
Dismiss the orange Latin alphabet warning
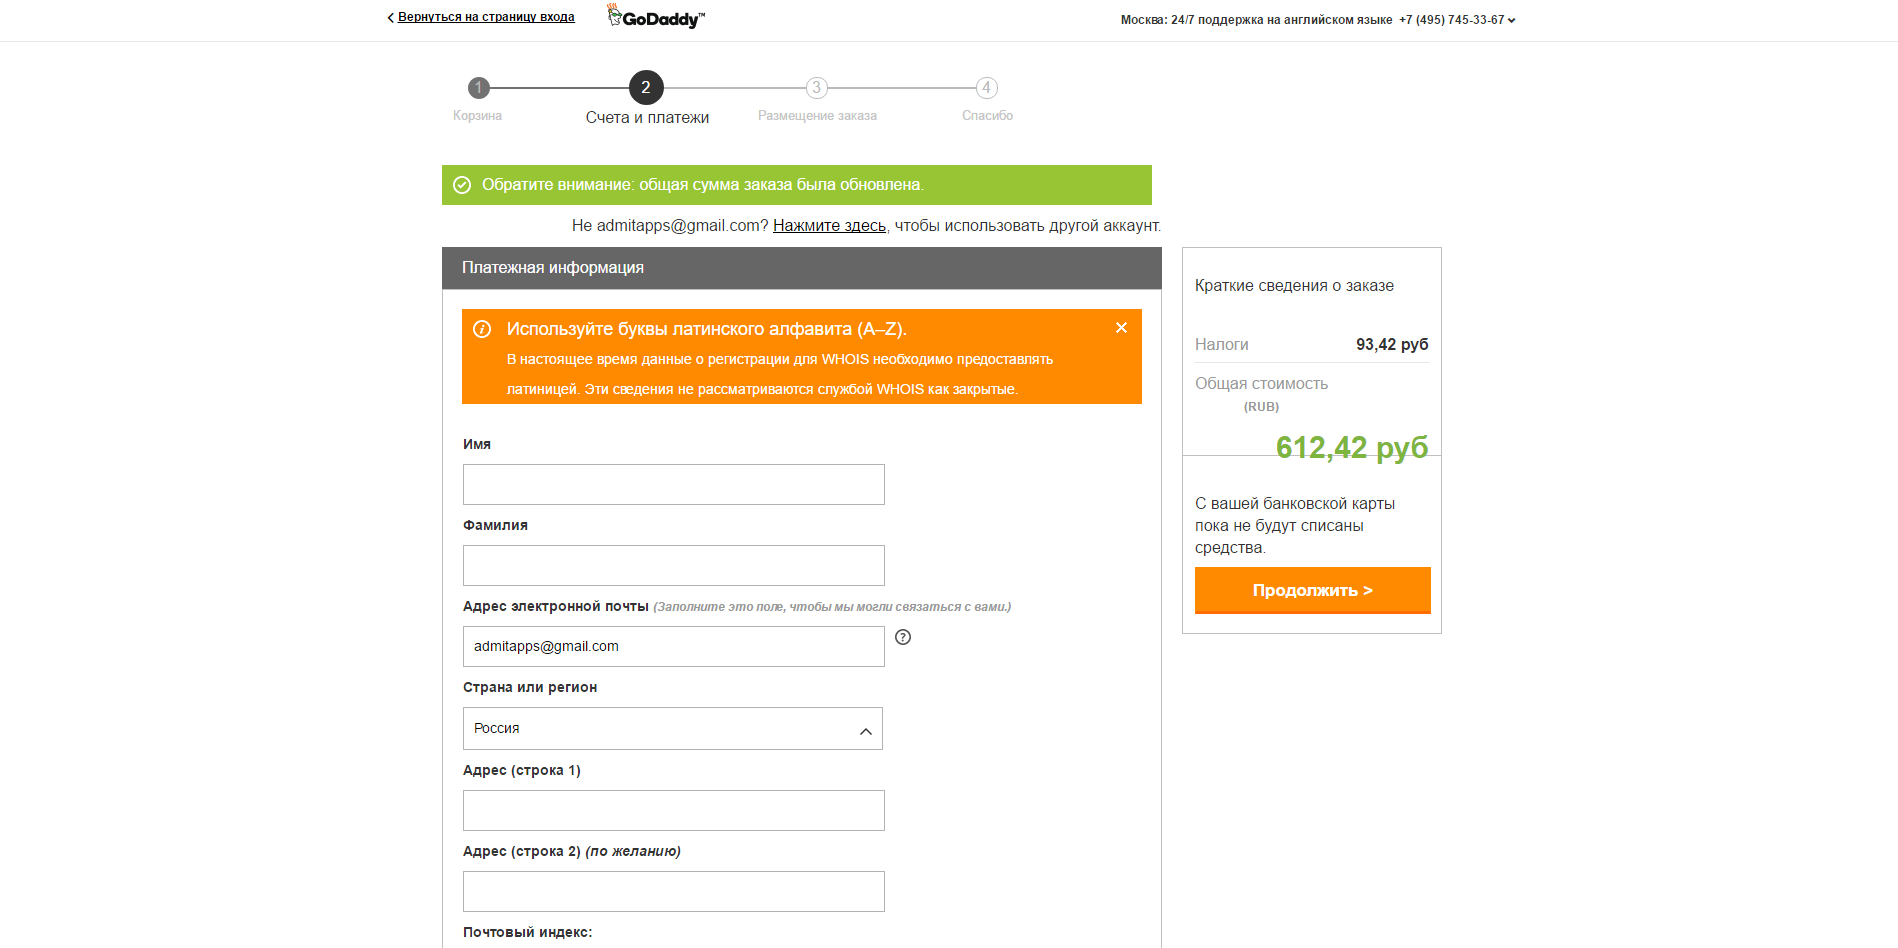pyautogui.click(x=1121, y=327)
